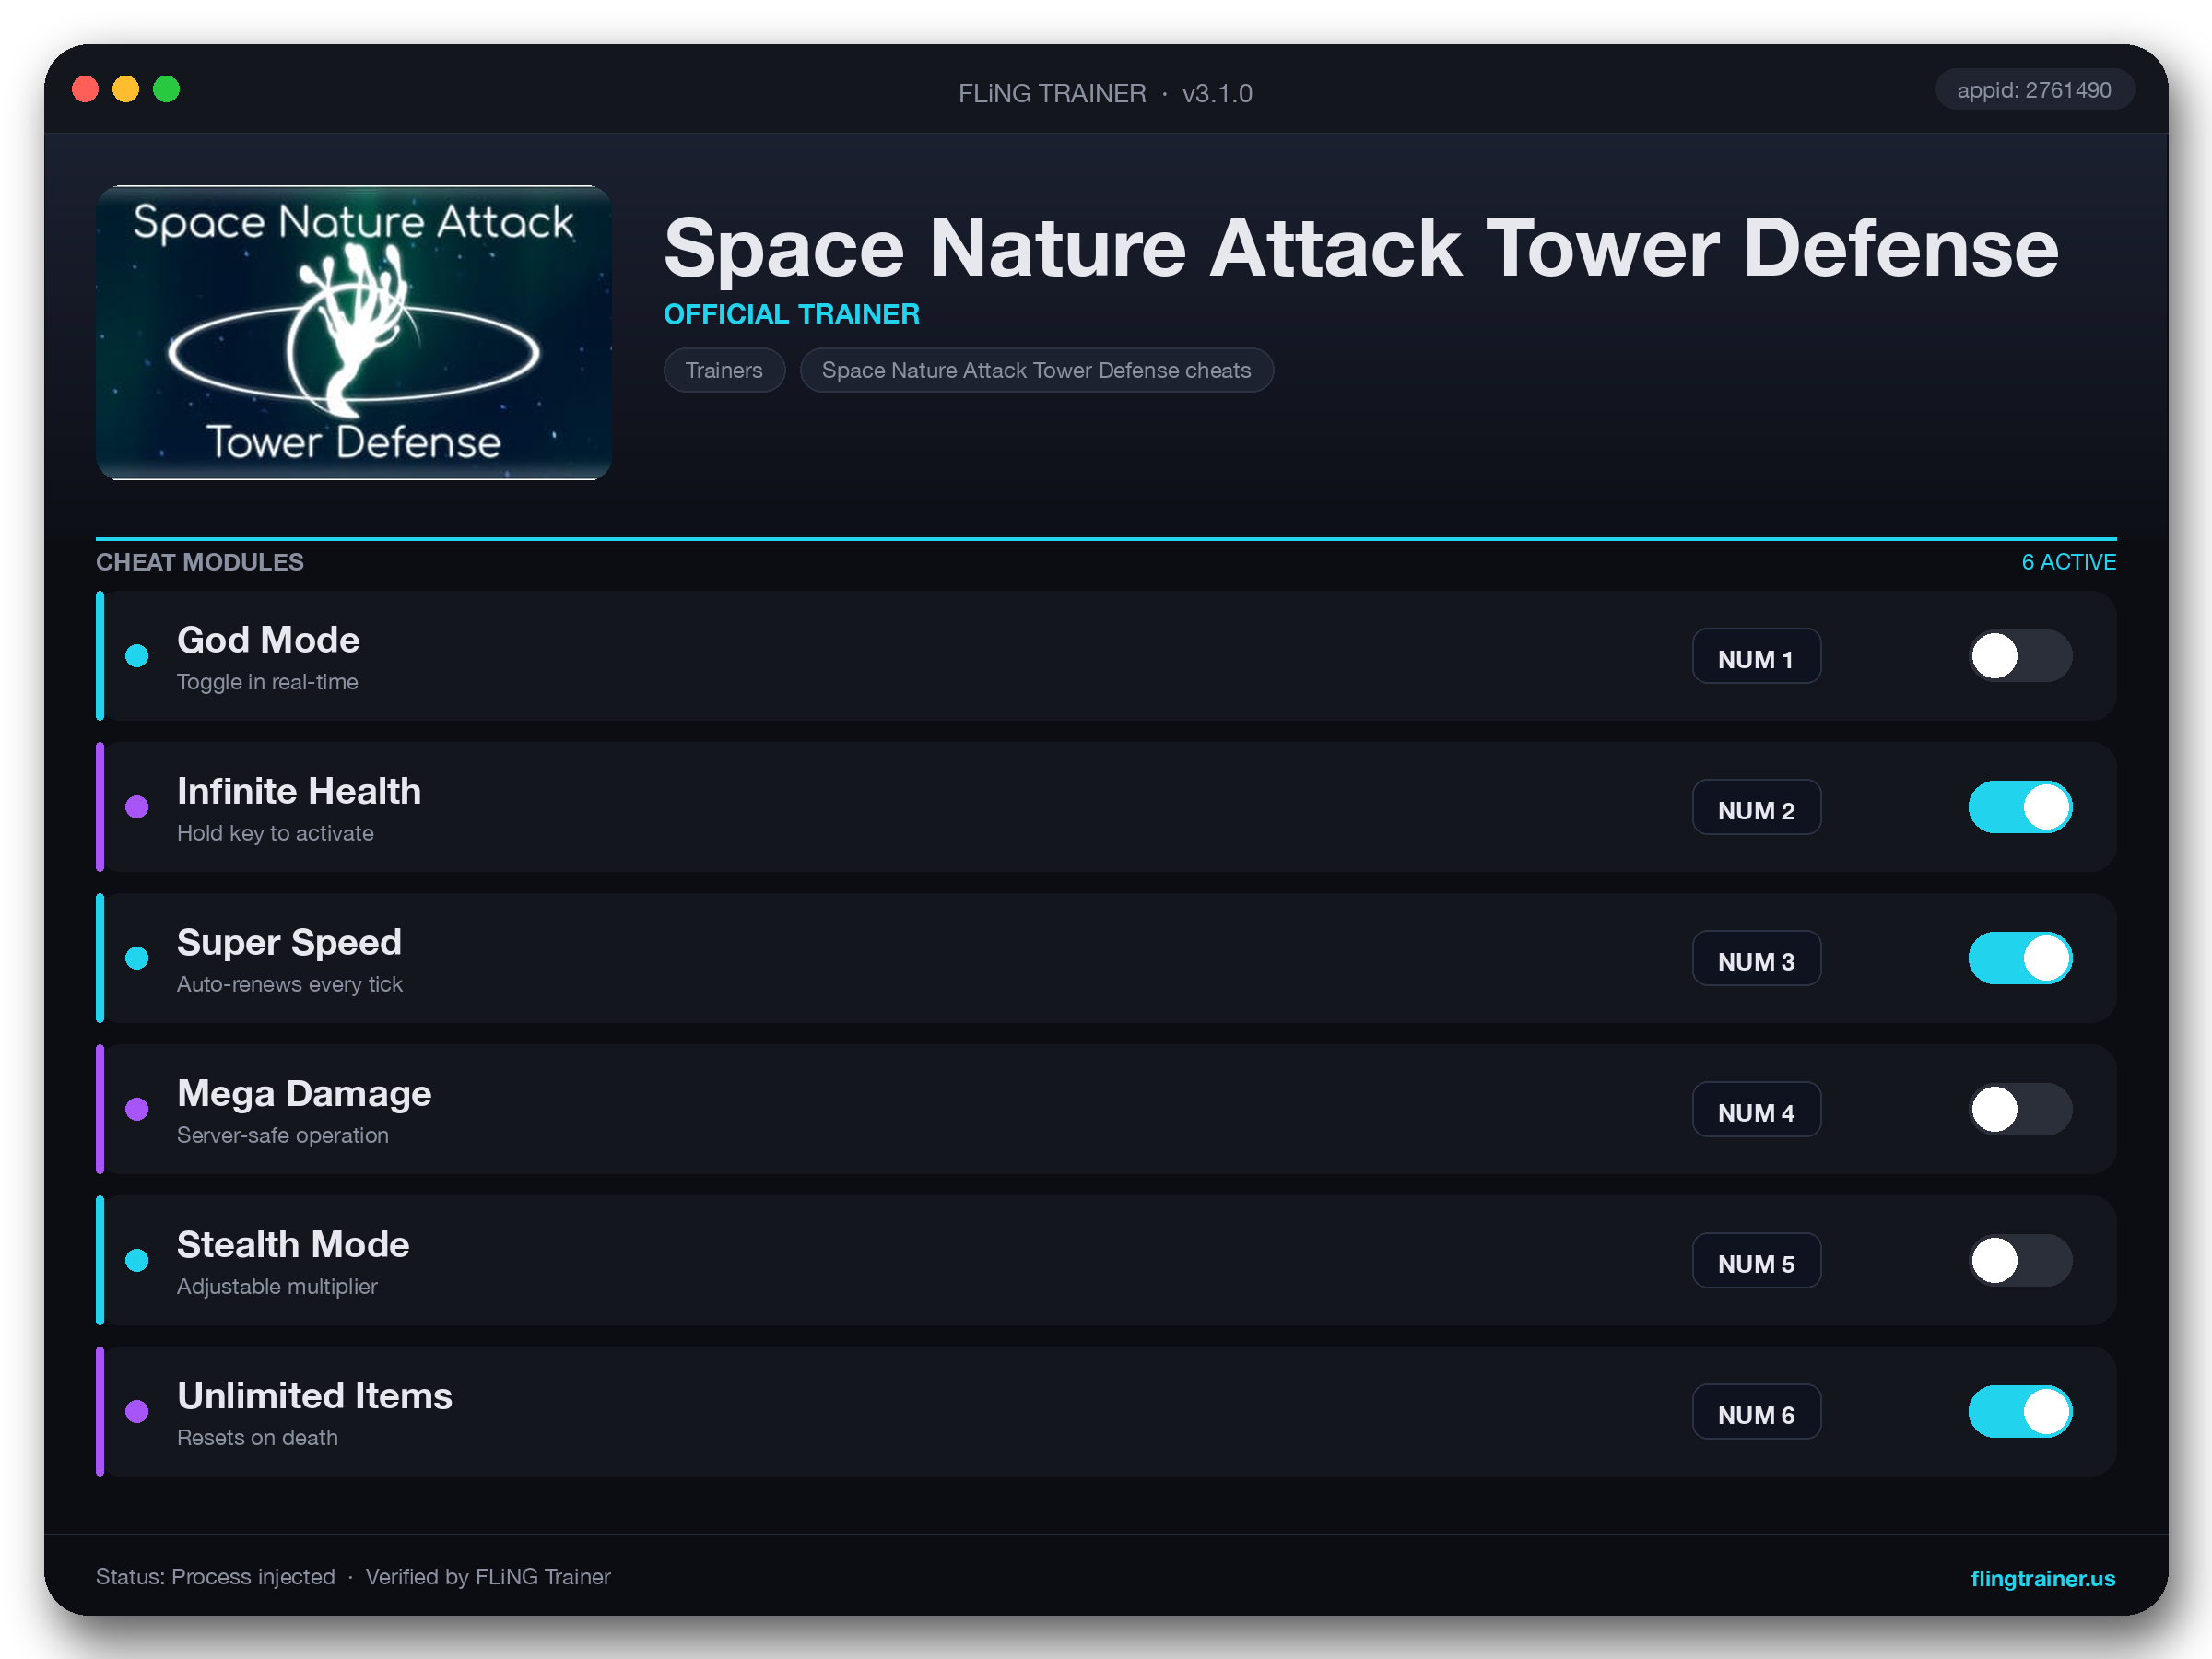Visit the flingtrainer.us link
This screenshot has width=2212, height=1659.
click(x=2042, y=1578)
